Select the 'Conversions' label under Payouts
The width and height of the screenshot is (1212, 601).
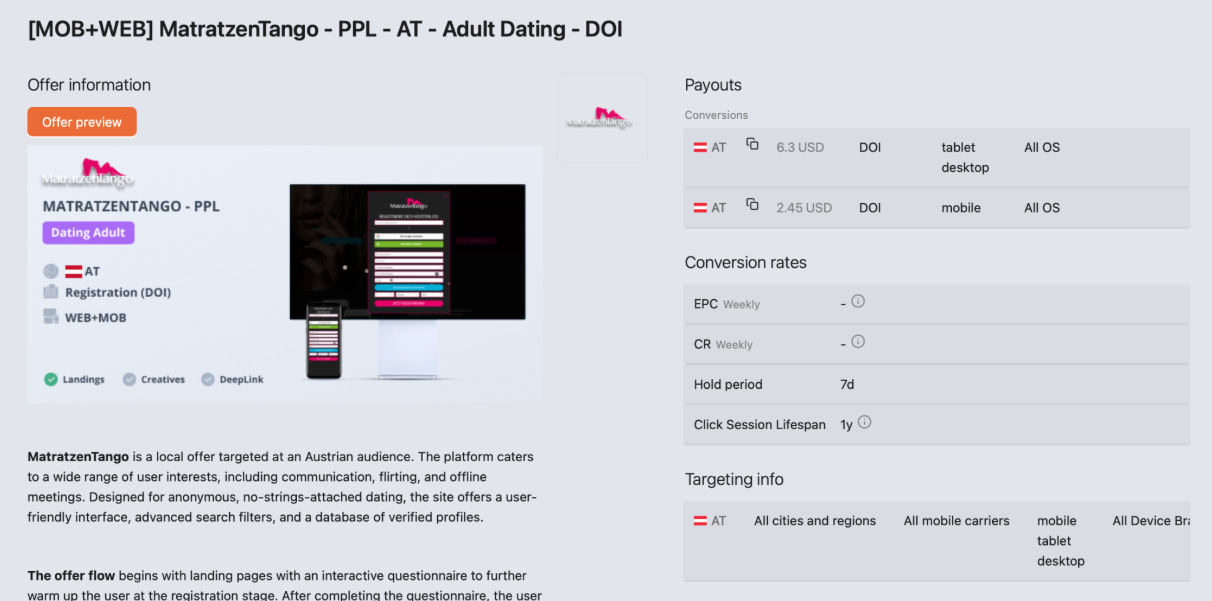point(716,115)
